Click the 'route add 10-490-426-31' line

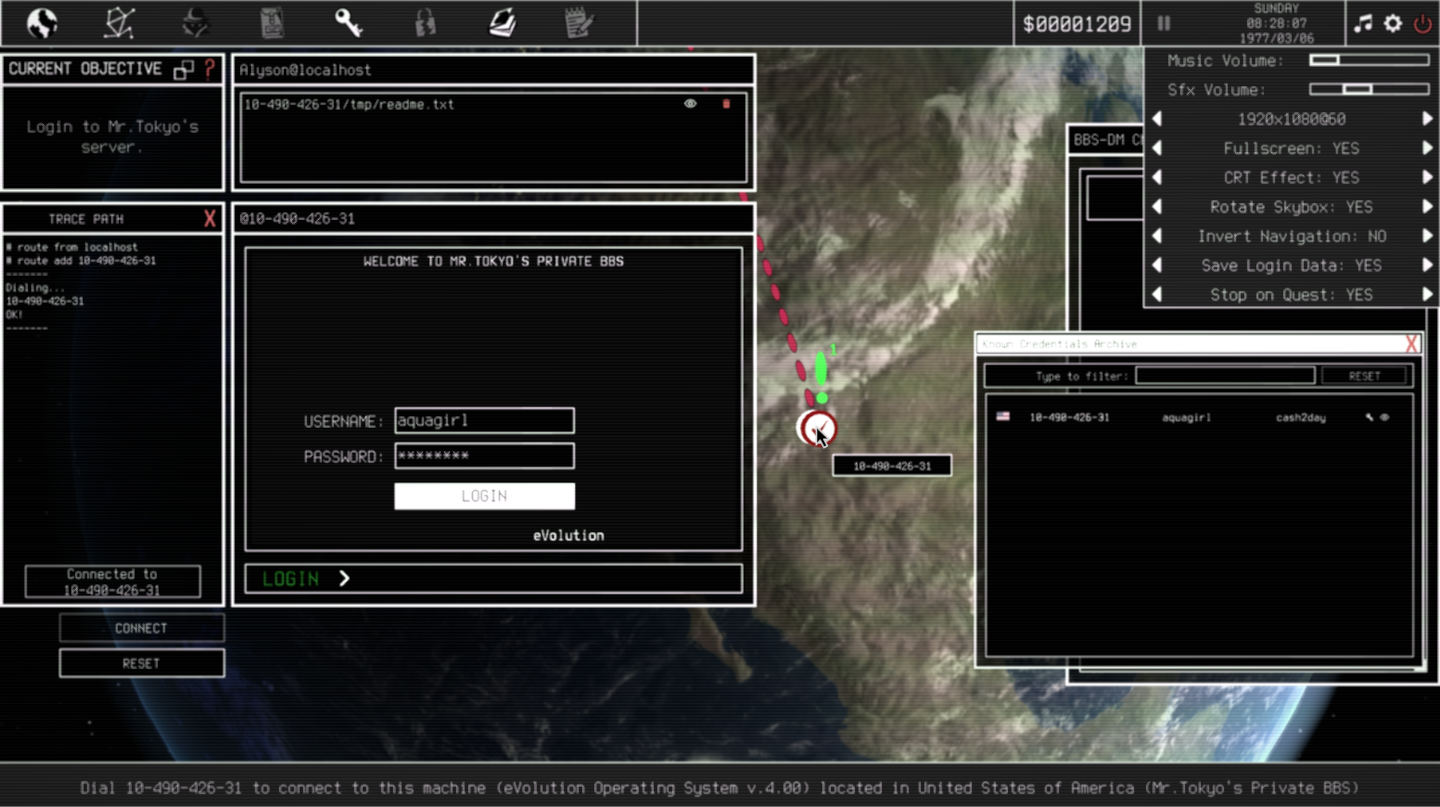click(80, 261)
